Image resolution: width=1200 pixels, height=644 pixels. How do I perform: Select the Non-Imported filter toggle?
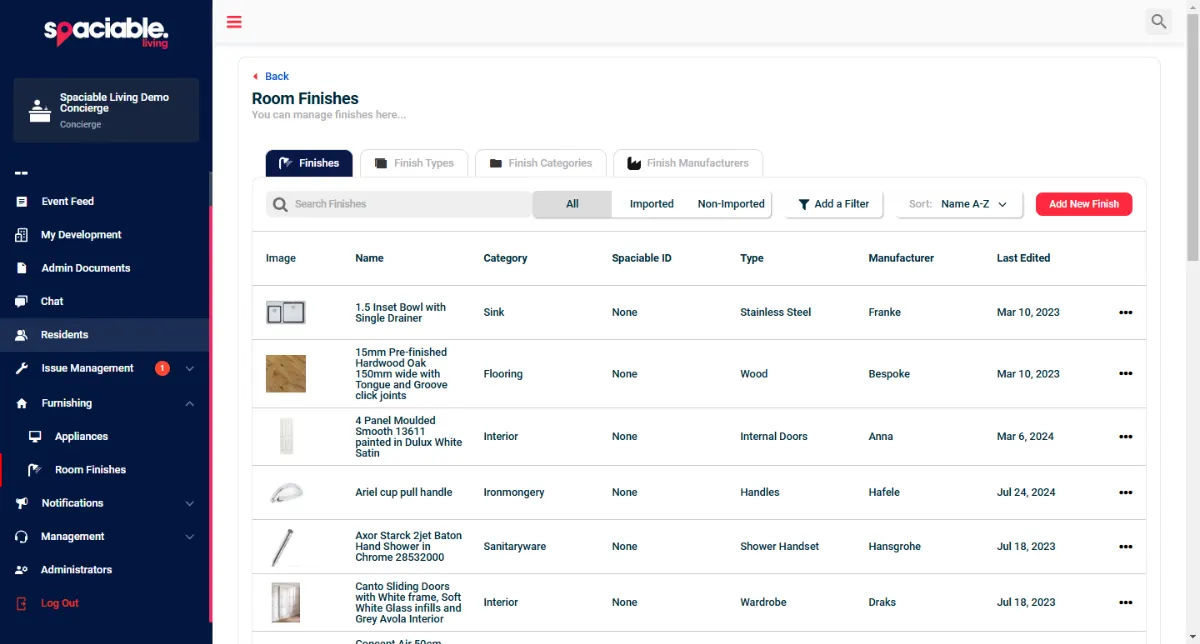[731, 204]
